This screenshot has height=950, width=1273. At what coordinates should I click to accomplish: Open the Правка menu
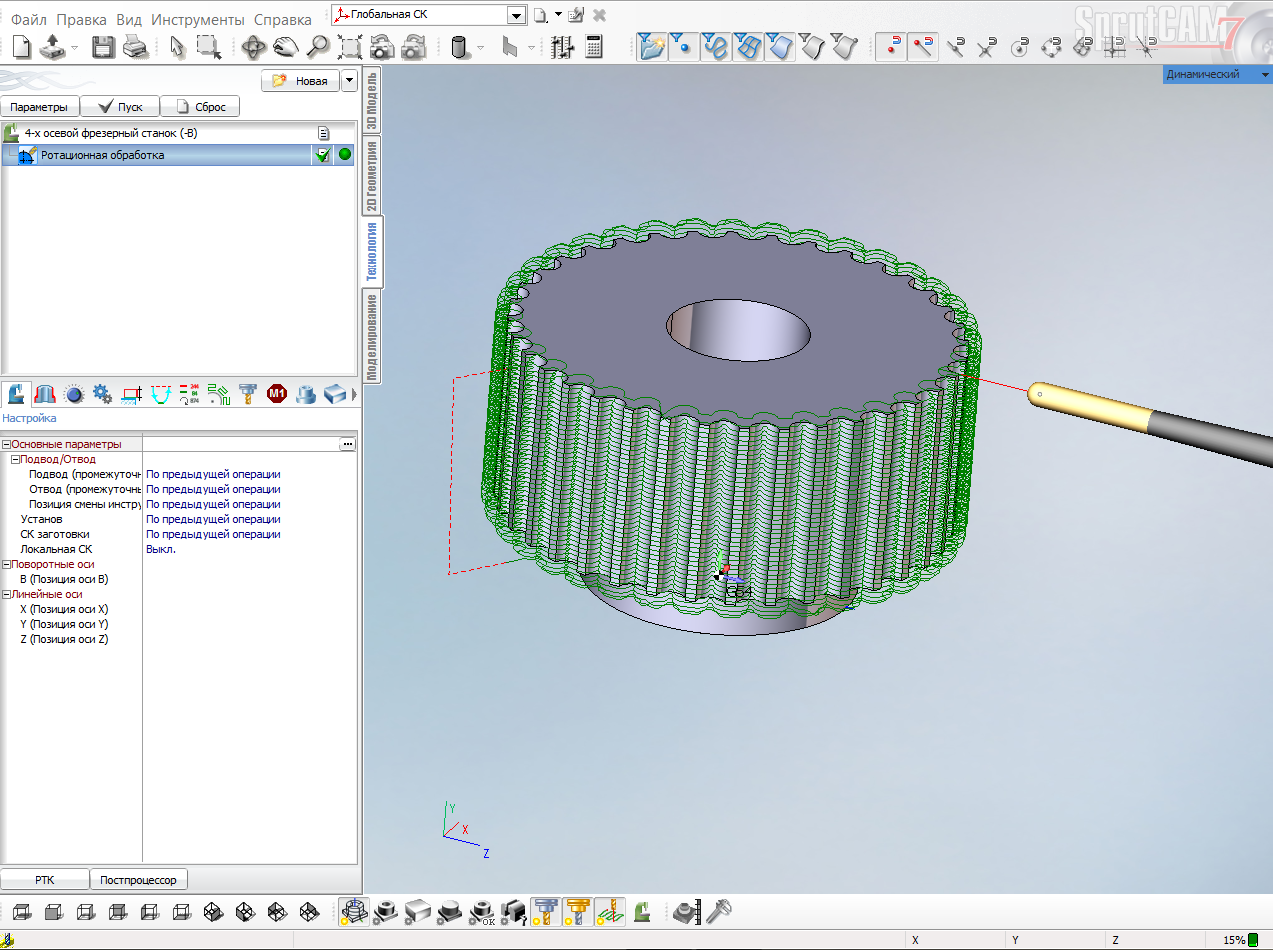82,19
